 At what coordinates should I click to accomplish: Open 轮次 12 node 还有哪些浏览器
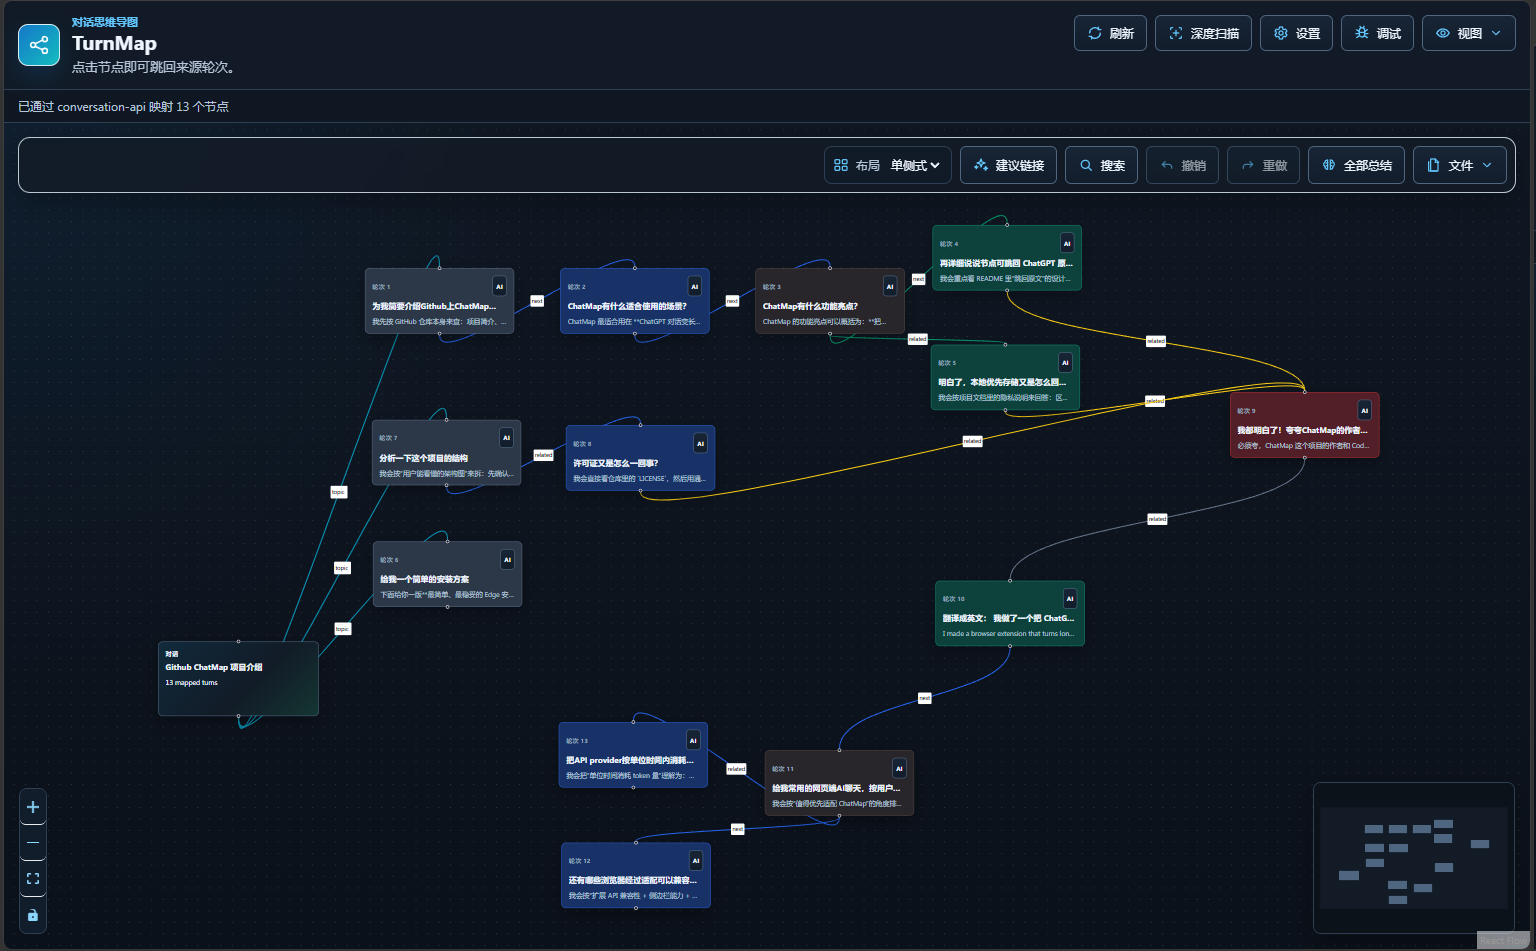636,875
